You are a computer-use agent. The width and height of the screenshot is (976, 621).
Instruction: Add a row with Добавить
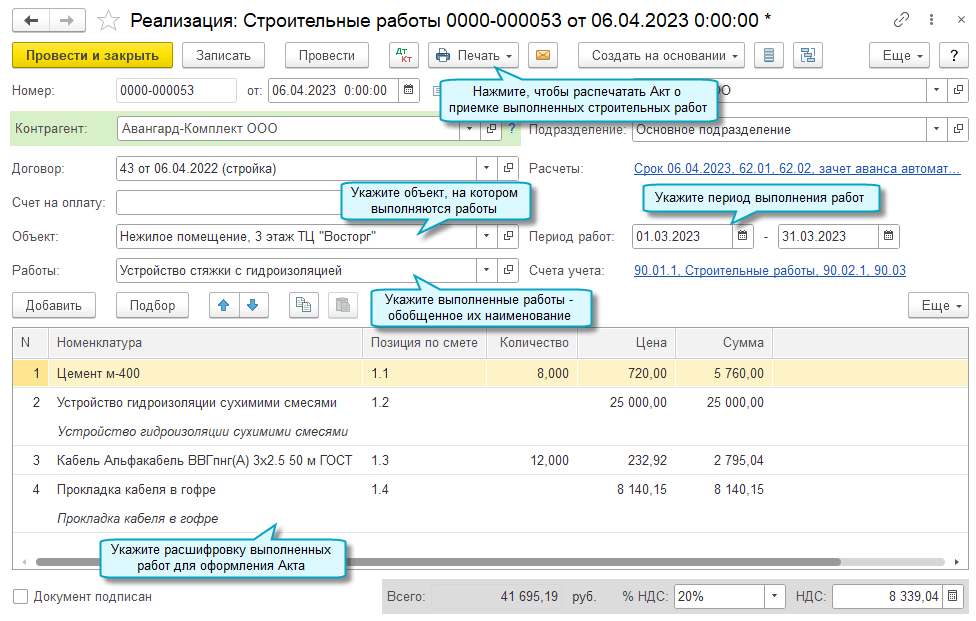54,306
